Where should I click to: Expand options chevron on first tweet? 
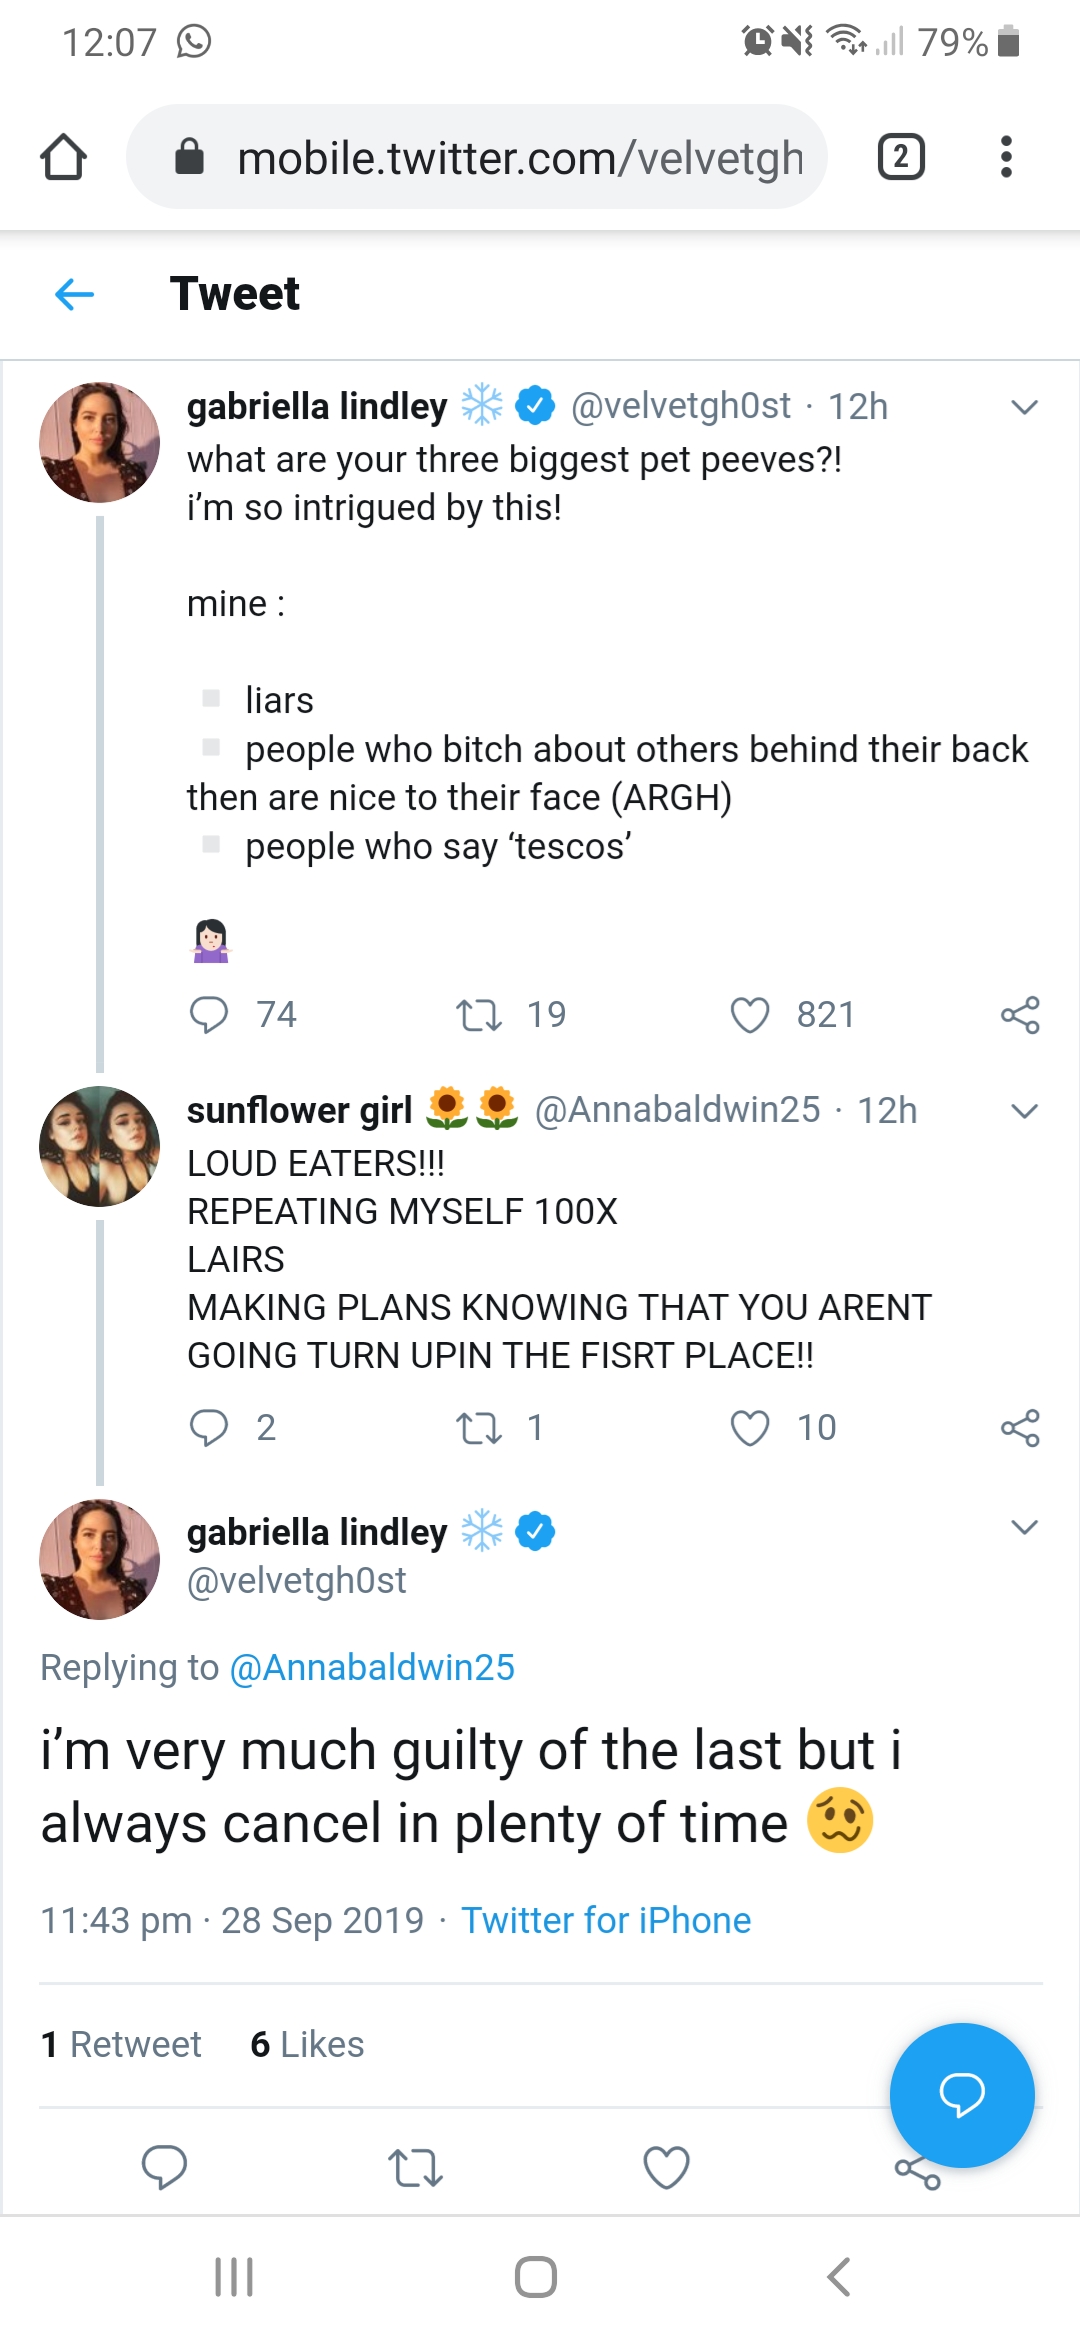click(x=1024, y=407)
